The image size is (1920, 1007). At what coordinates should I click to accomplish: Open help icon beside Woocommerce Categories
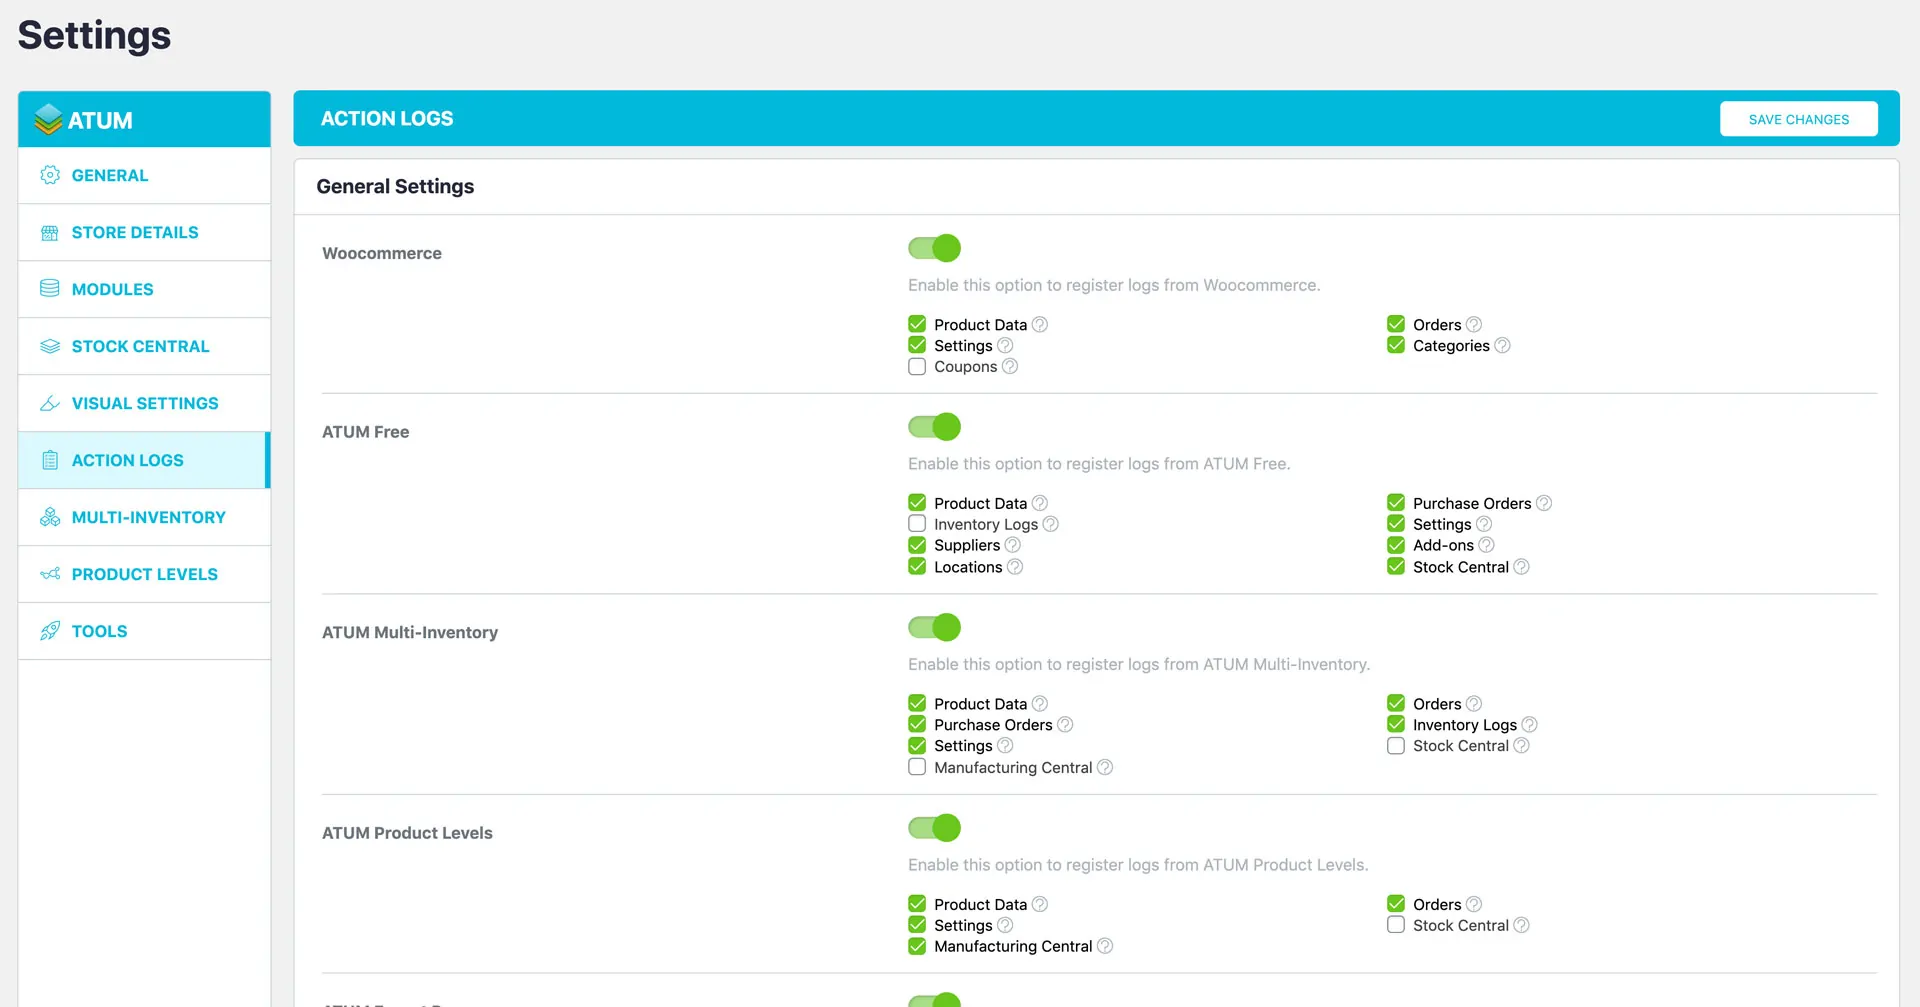(x=1502, y=345)
